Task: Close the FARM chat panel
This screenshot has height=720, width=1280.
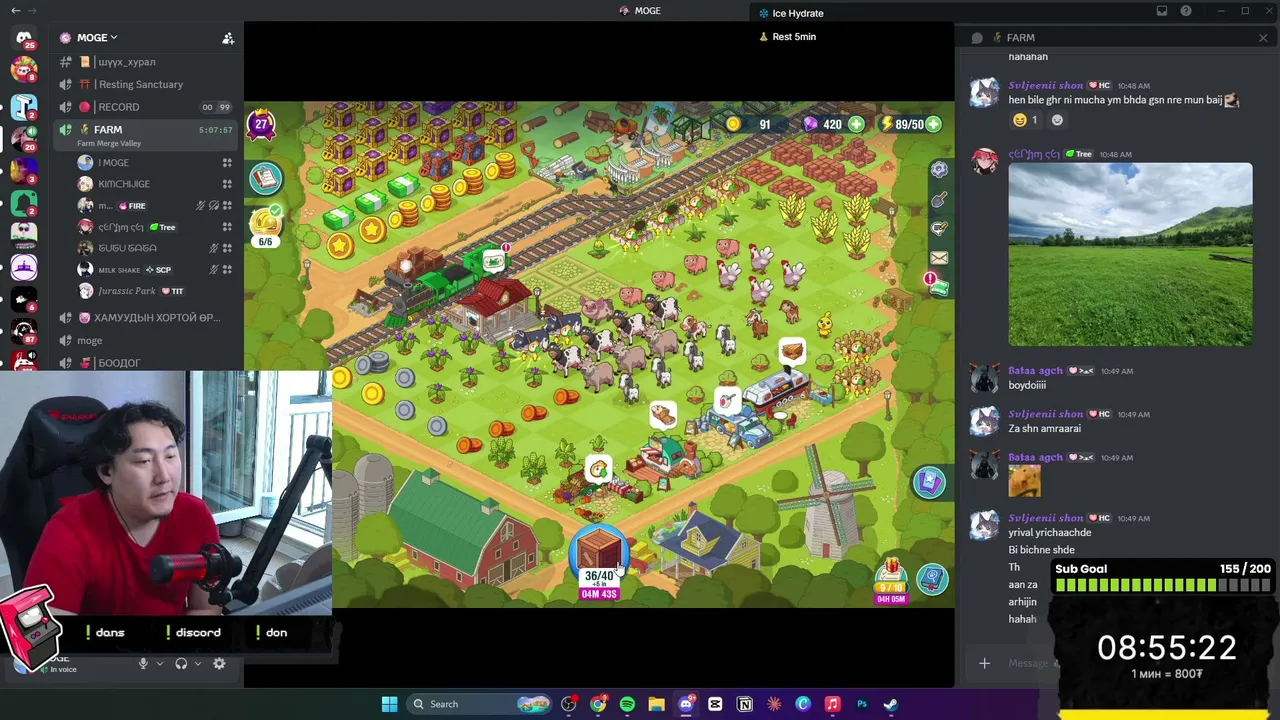Action: [x=1263, y=38]
